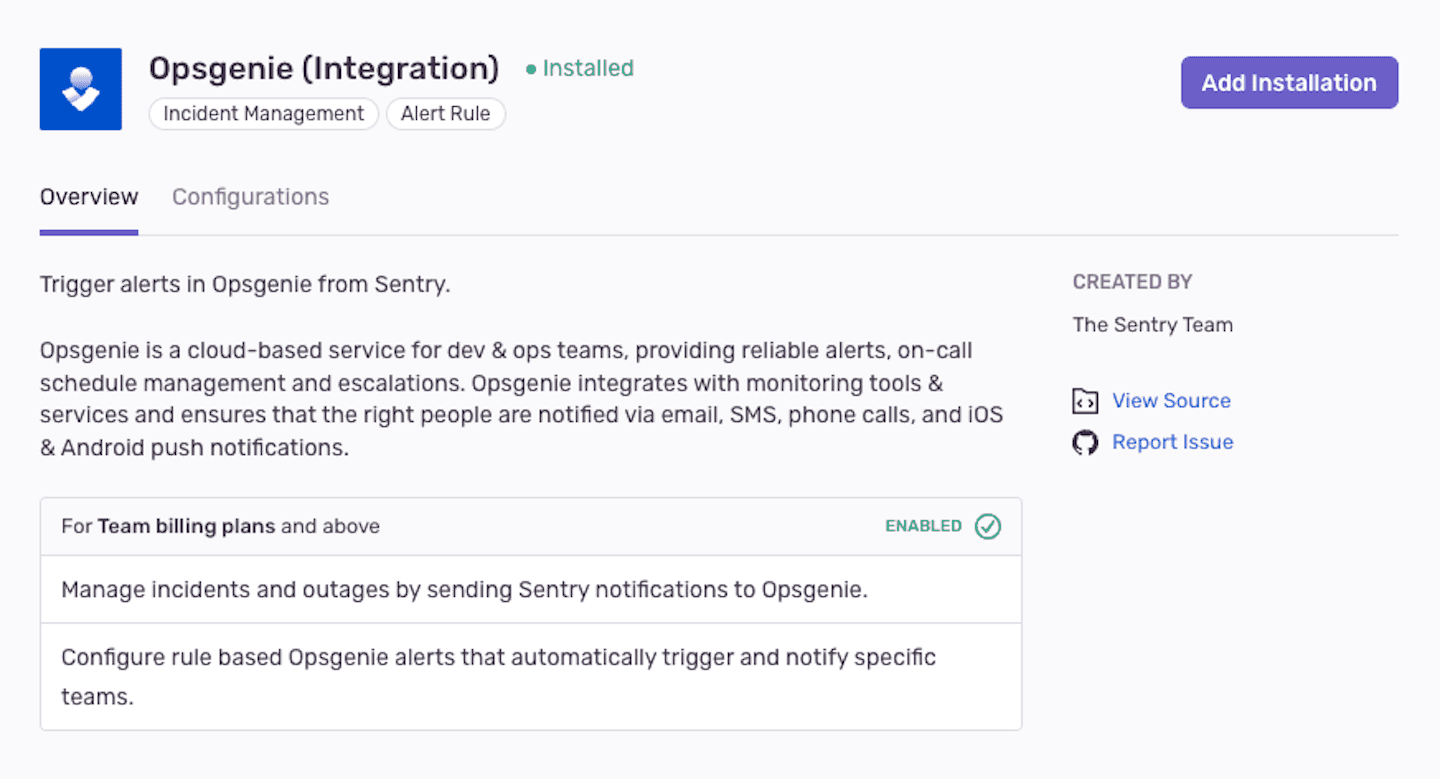Click The Sentry Team author name
1440x779 pixels.
click(x=1152, y=325)
